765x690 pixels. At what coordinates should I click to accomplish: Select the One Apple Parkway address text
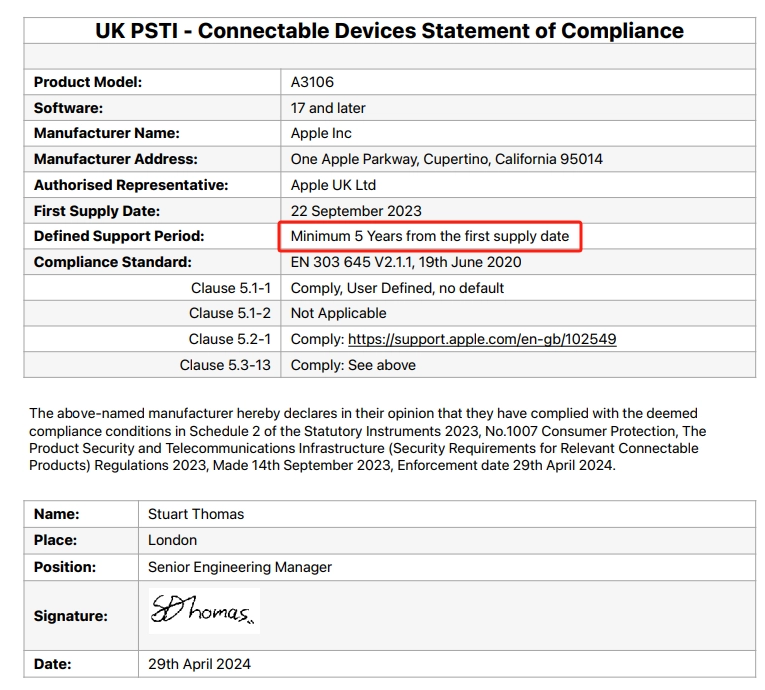pos(446,159)
